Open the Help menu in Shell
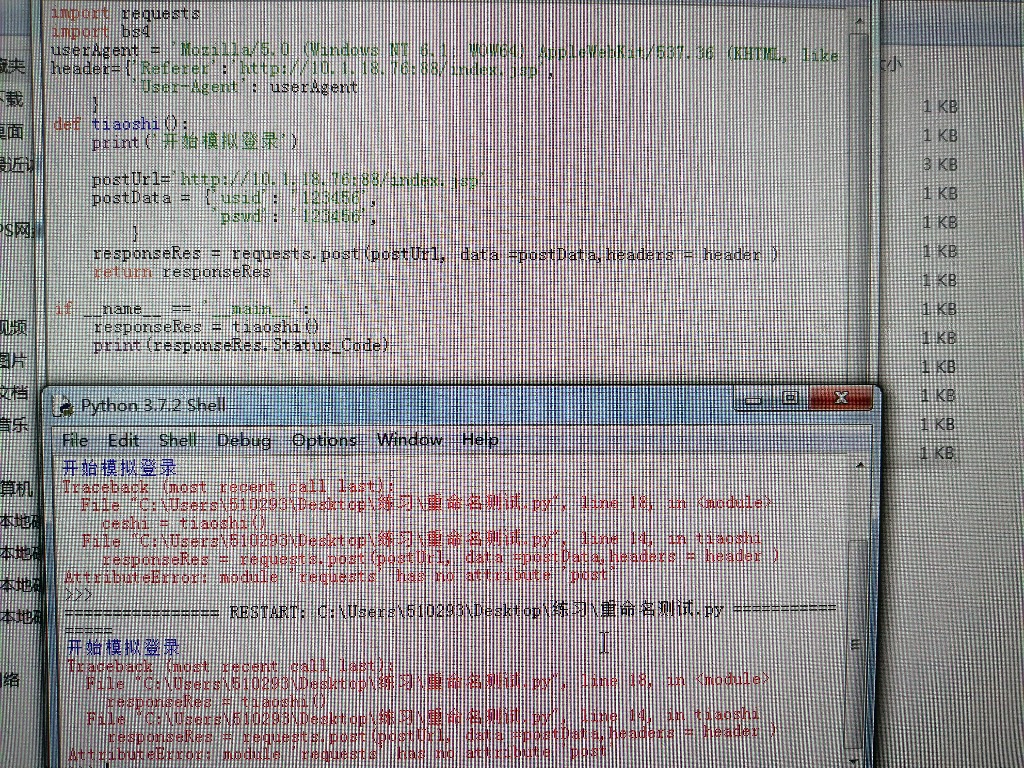This screenshot has width=1024, height=768. tap(480, 440)
